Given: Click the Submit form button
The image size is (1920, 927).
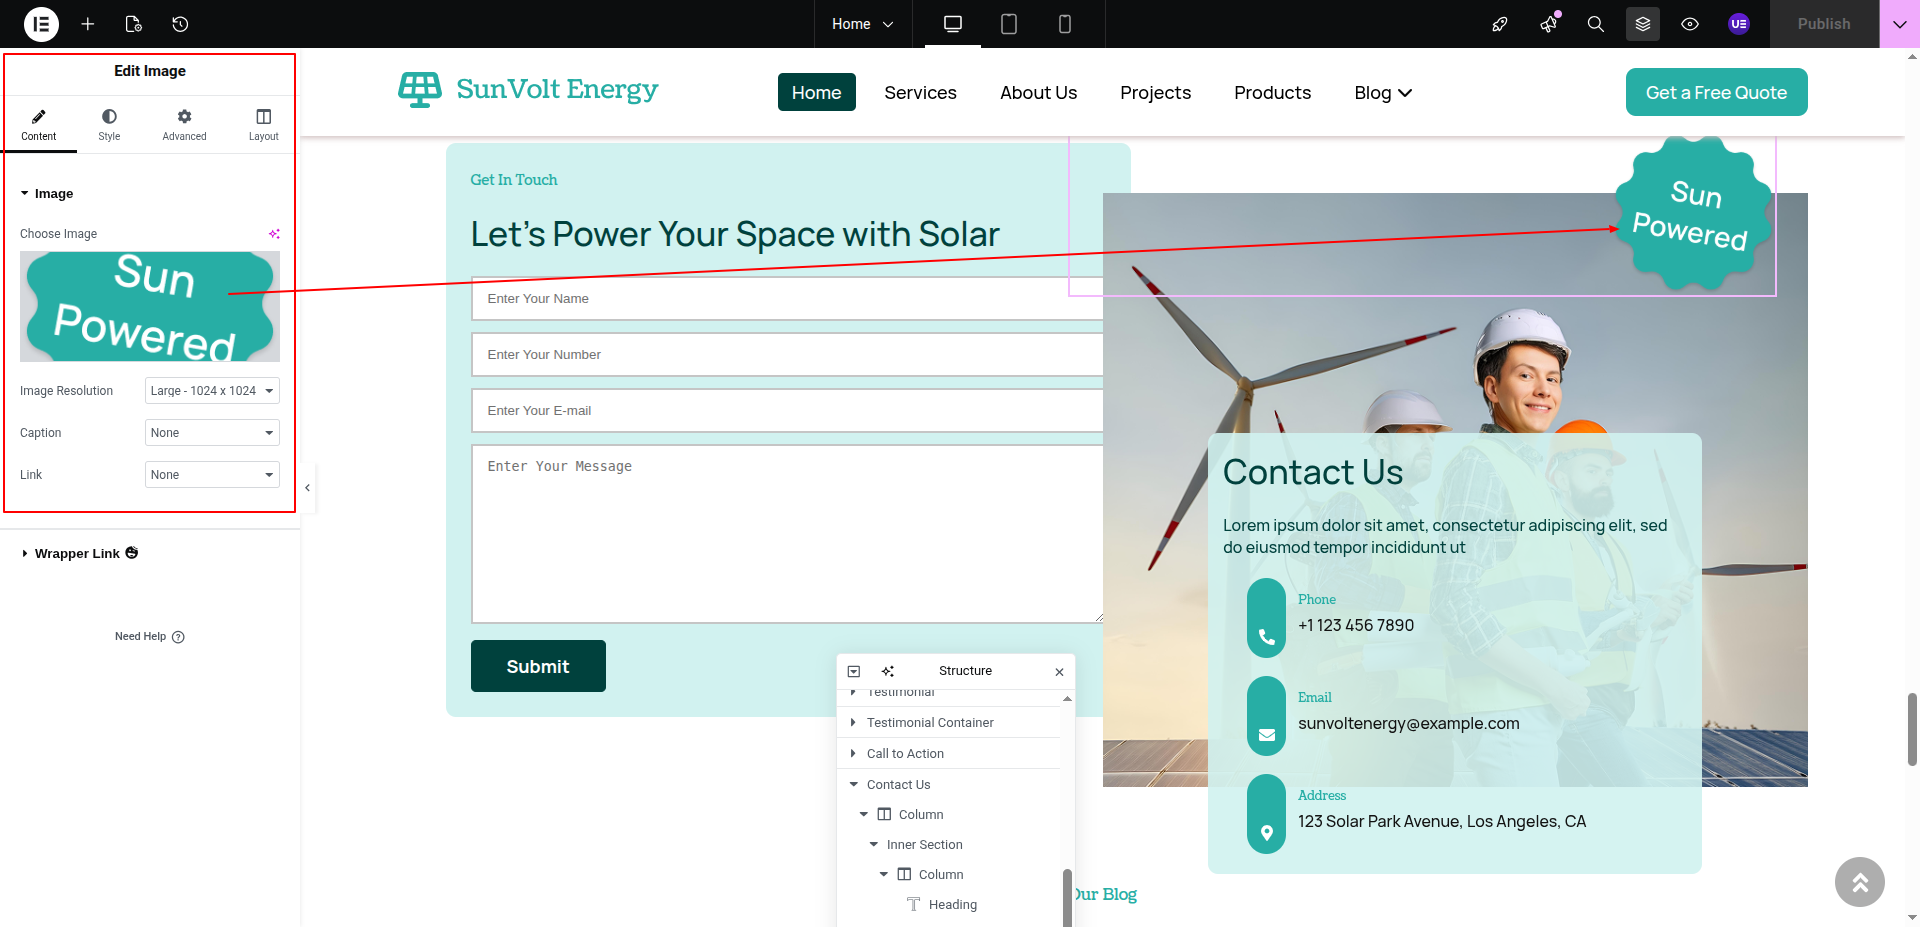Looking at the screenshot, I should click(538, 666).
